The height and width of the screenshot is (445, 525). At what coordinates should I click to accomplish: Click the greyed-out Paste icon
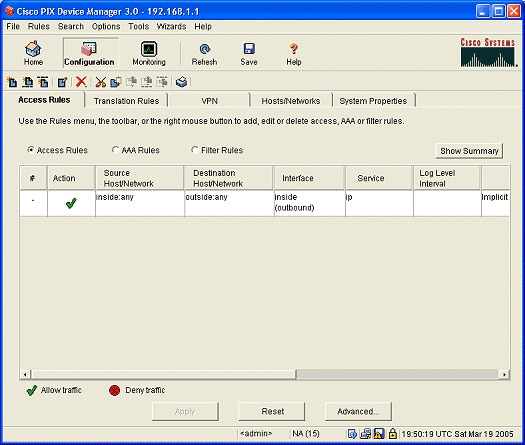pos(131,82)
